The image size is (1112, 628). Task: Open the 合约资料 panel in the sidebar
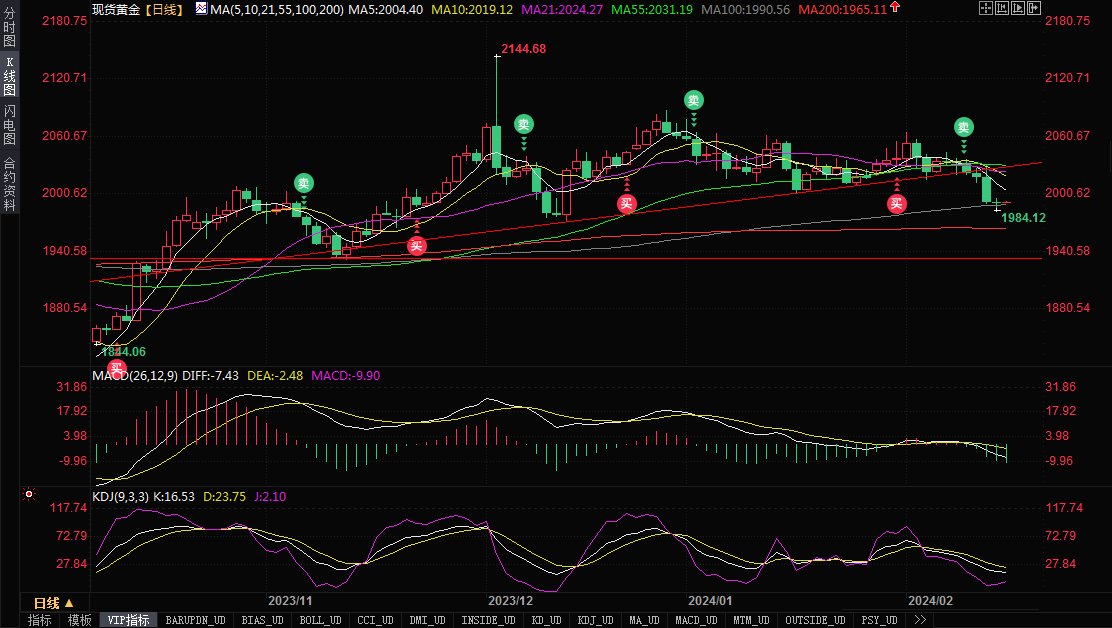(x=9, y=183)
